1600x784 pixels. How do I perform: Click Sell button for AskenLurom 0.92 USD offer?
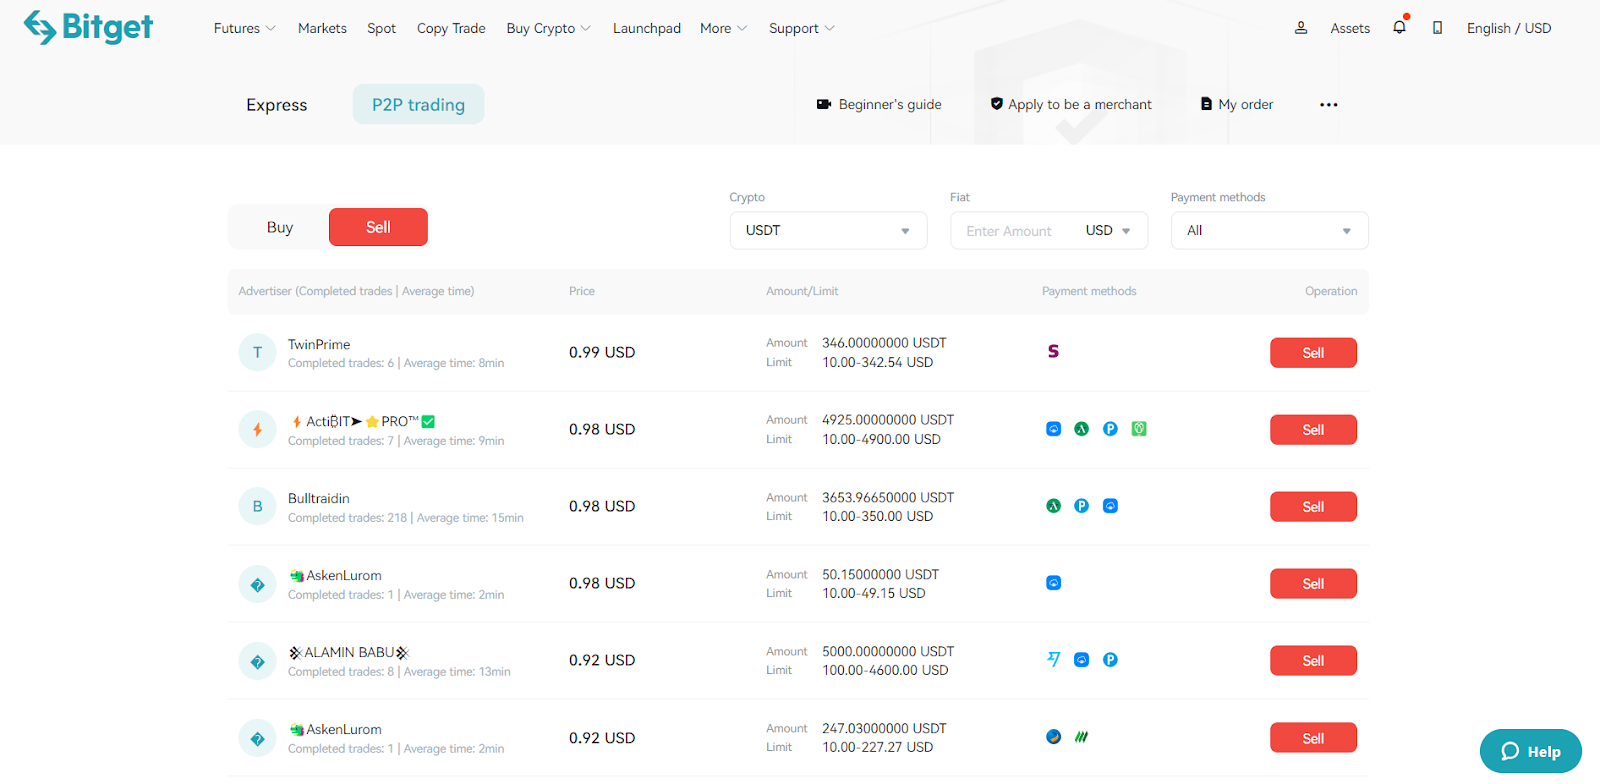[x=1313, y=738]
